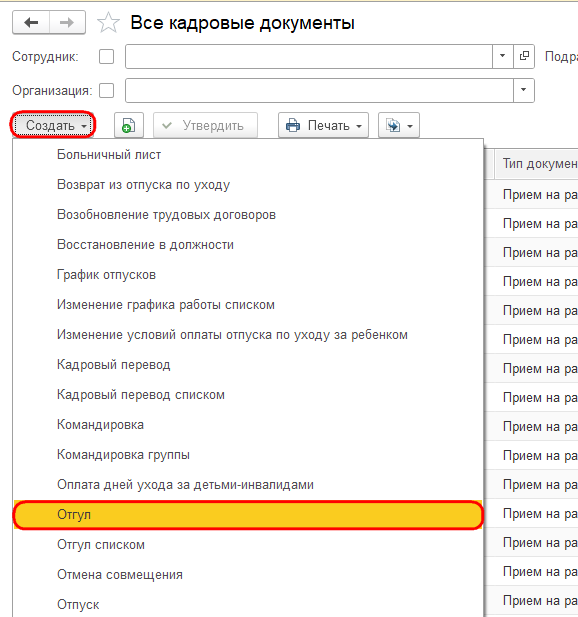578x617 pixels.
Task: Select Больничный лист menu item
Action: pos(248,155)
